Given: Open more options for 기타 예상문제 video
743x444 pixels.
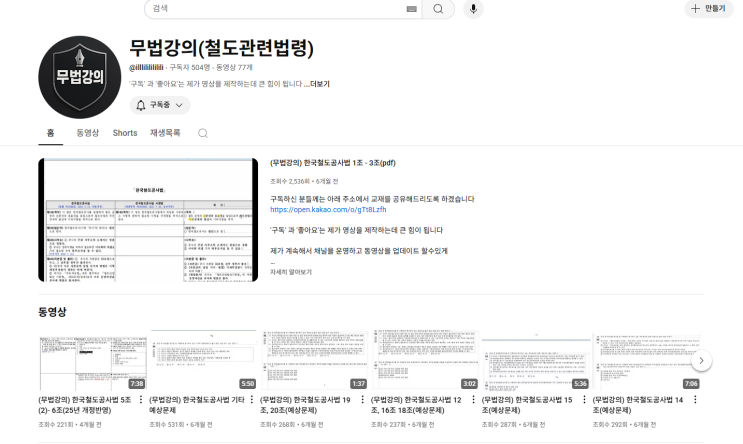Looking at the screenshot, I should pos(252,400).
